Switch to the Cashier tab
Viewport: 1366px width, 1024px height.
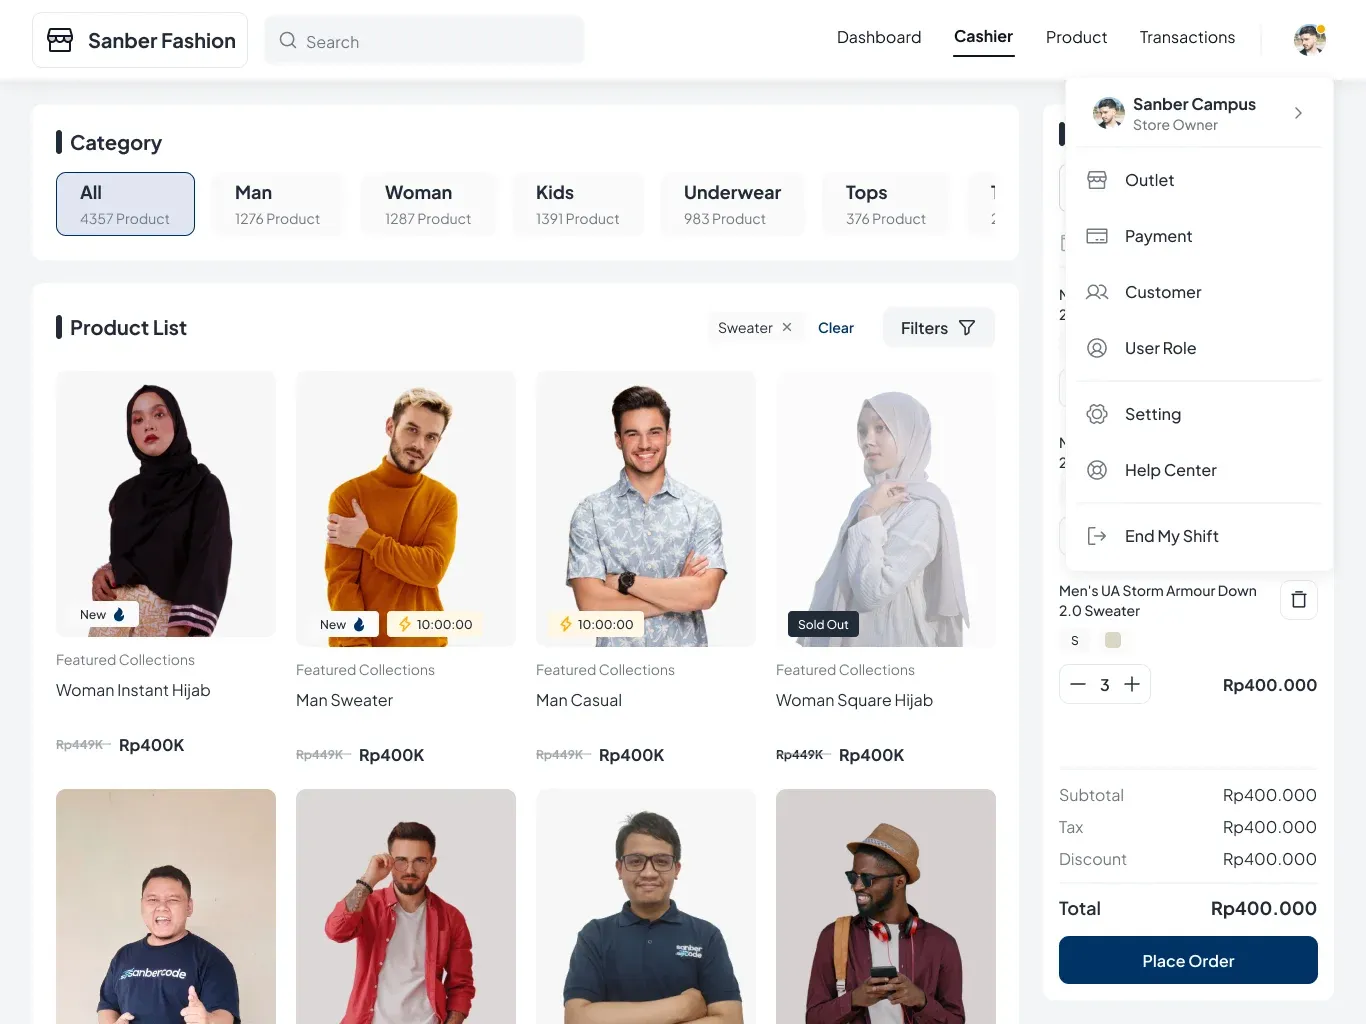point(983,36)
